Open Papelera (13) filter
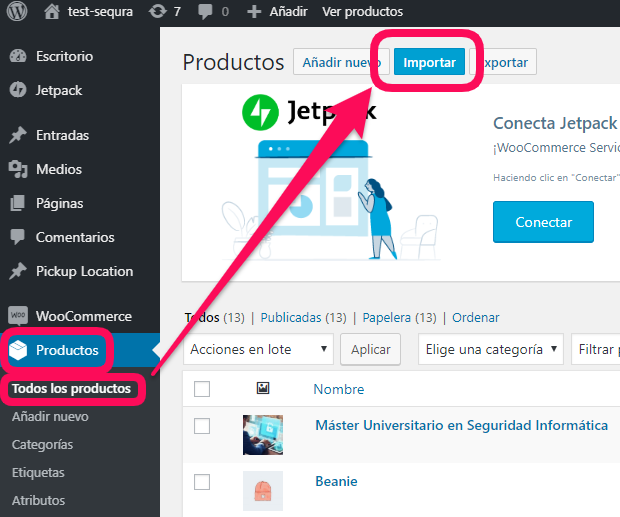 399,317
